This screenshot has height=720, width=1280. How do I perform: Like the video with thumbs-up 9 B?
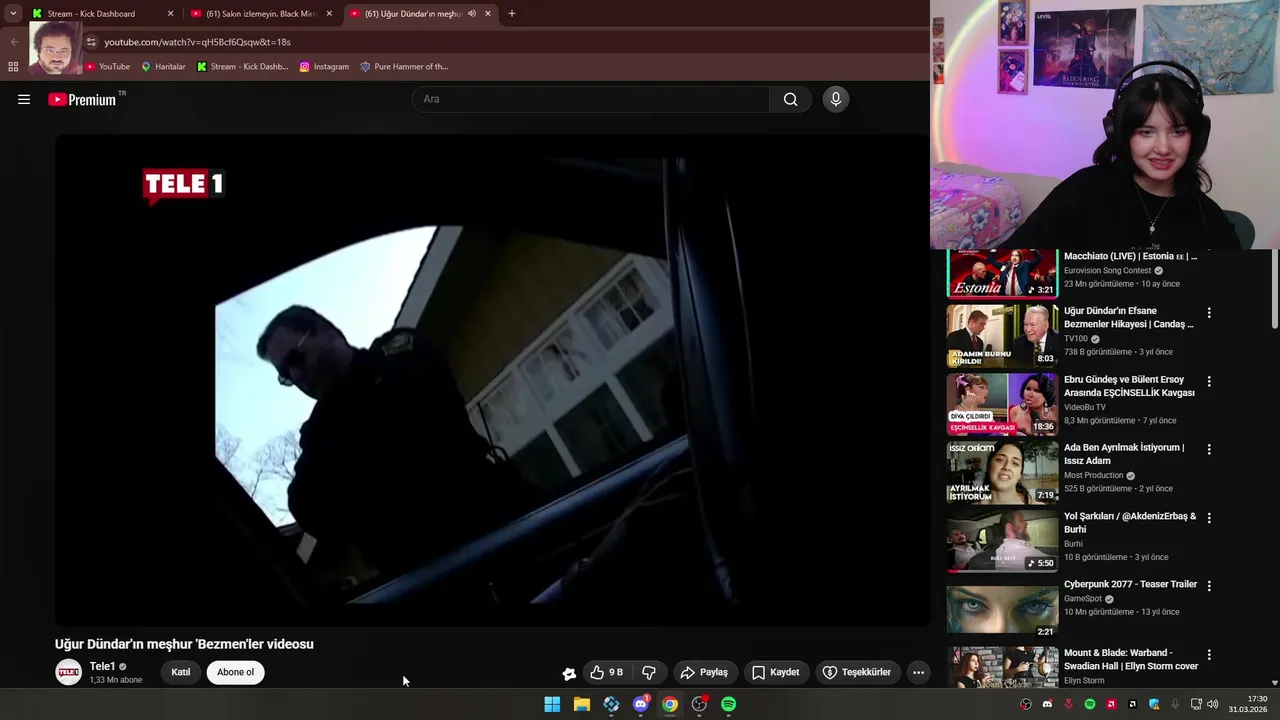606,672
